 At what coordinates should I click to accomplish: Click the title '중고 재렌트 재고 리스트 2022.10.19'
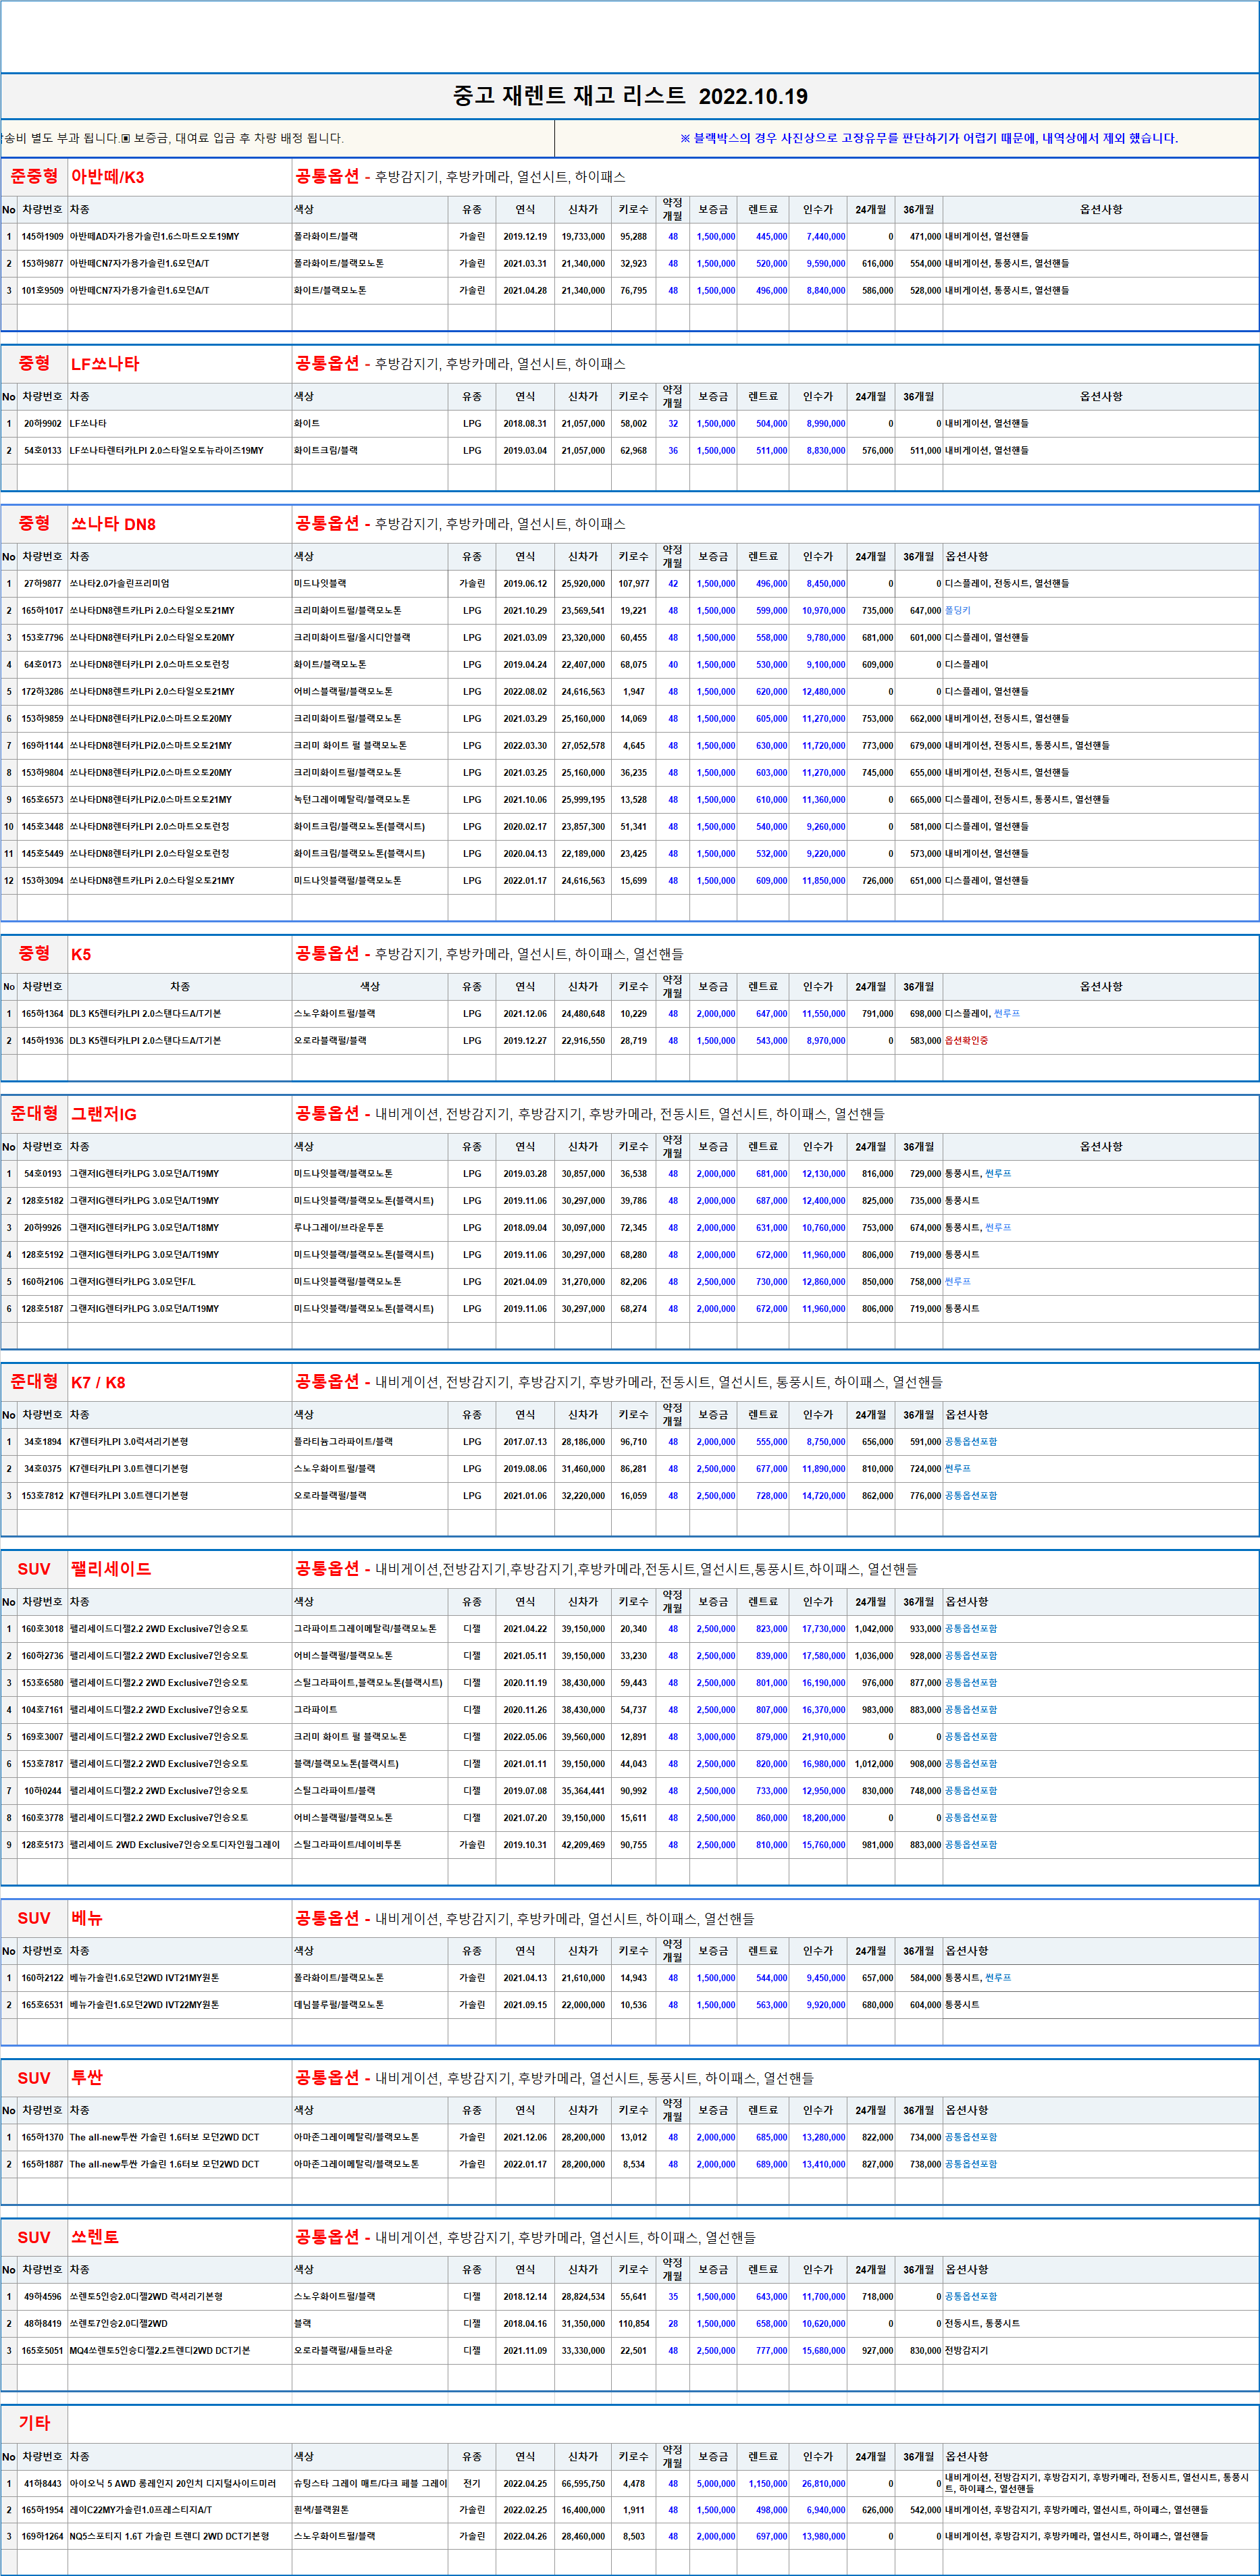pos(630,96)
